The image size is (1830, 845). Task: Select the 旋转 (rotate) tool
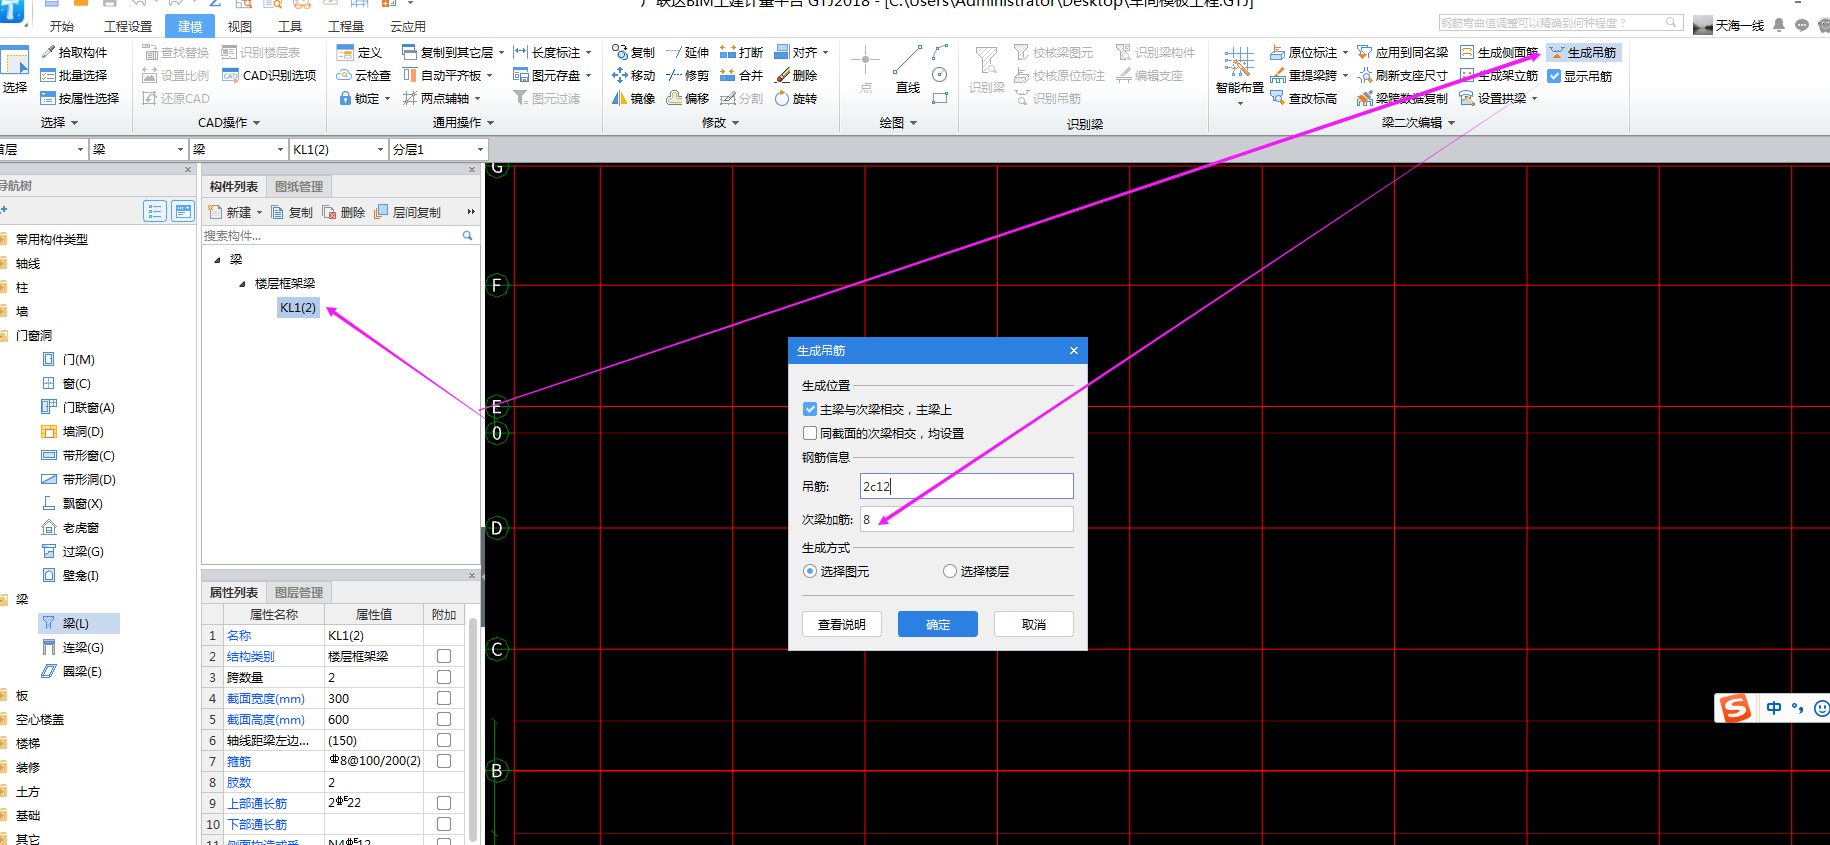click(796, 98)
